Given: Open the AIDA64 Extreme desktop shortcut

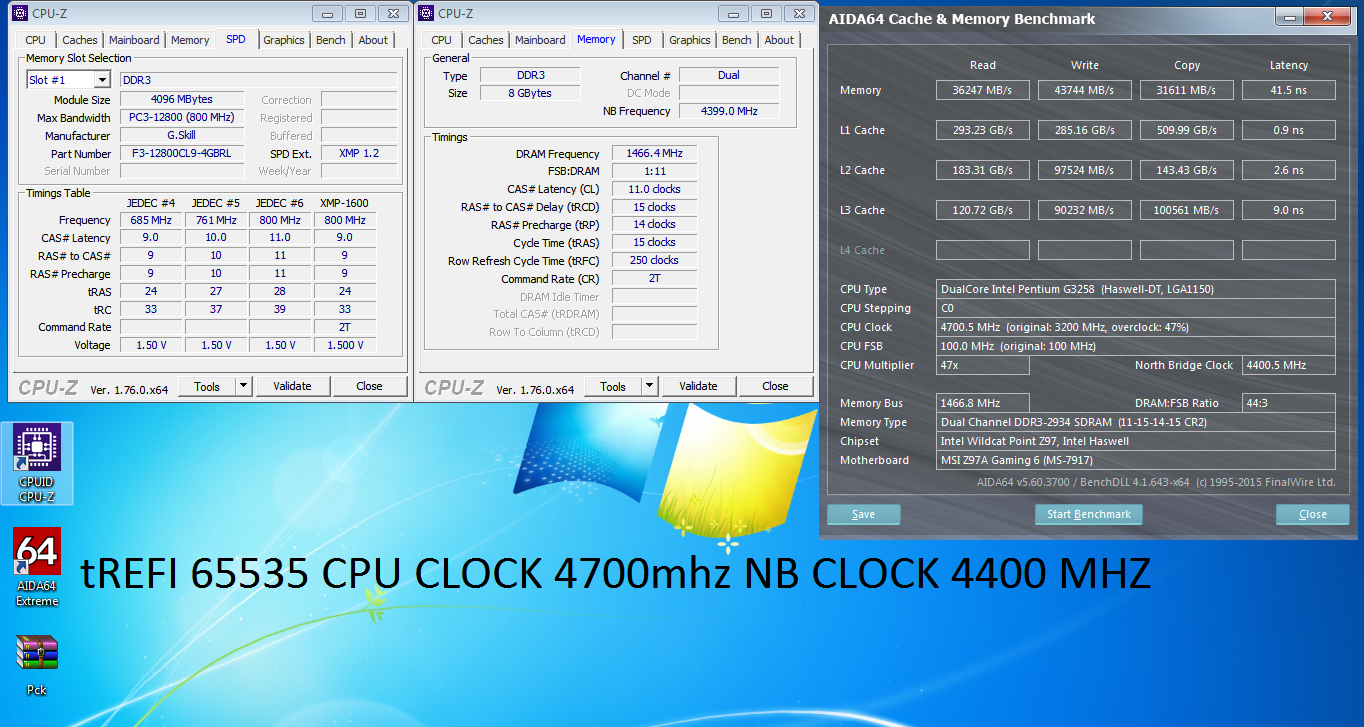Looking at the screenshot, I should [37, 567].
